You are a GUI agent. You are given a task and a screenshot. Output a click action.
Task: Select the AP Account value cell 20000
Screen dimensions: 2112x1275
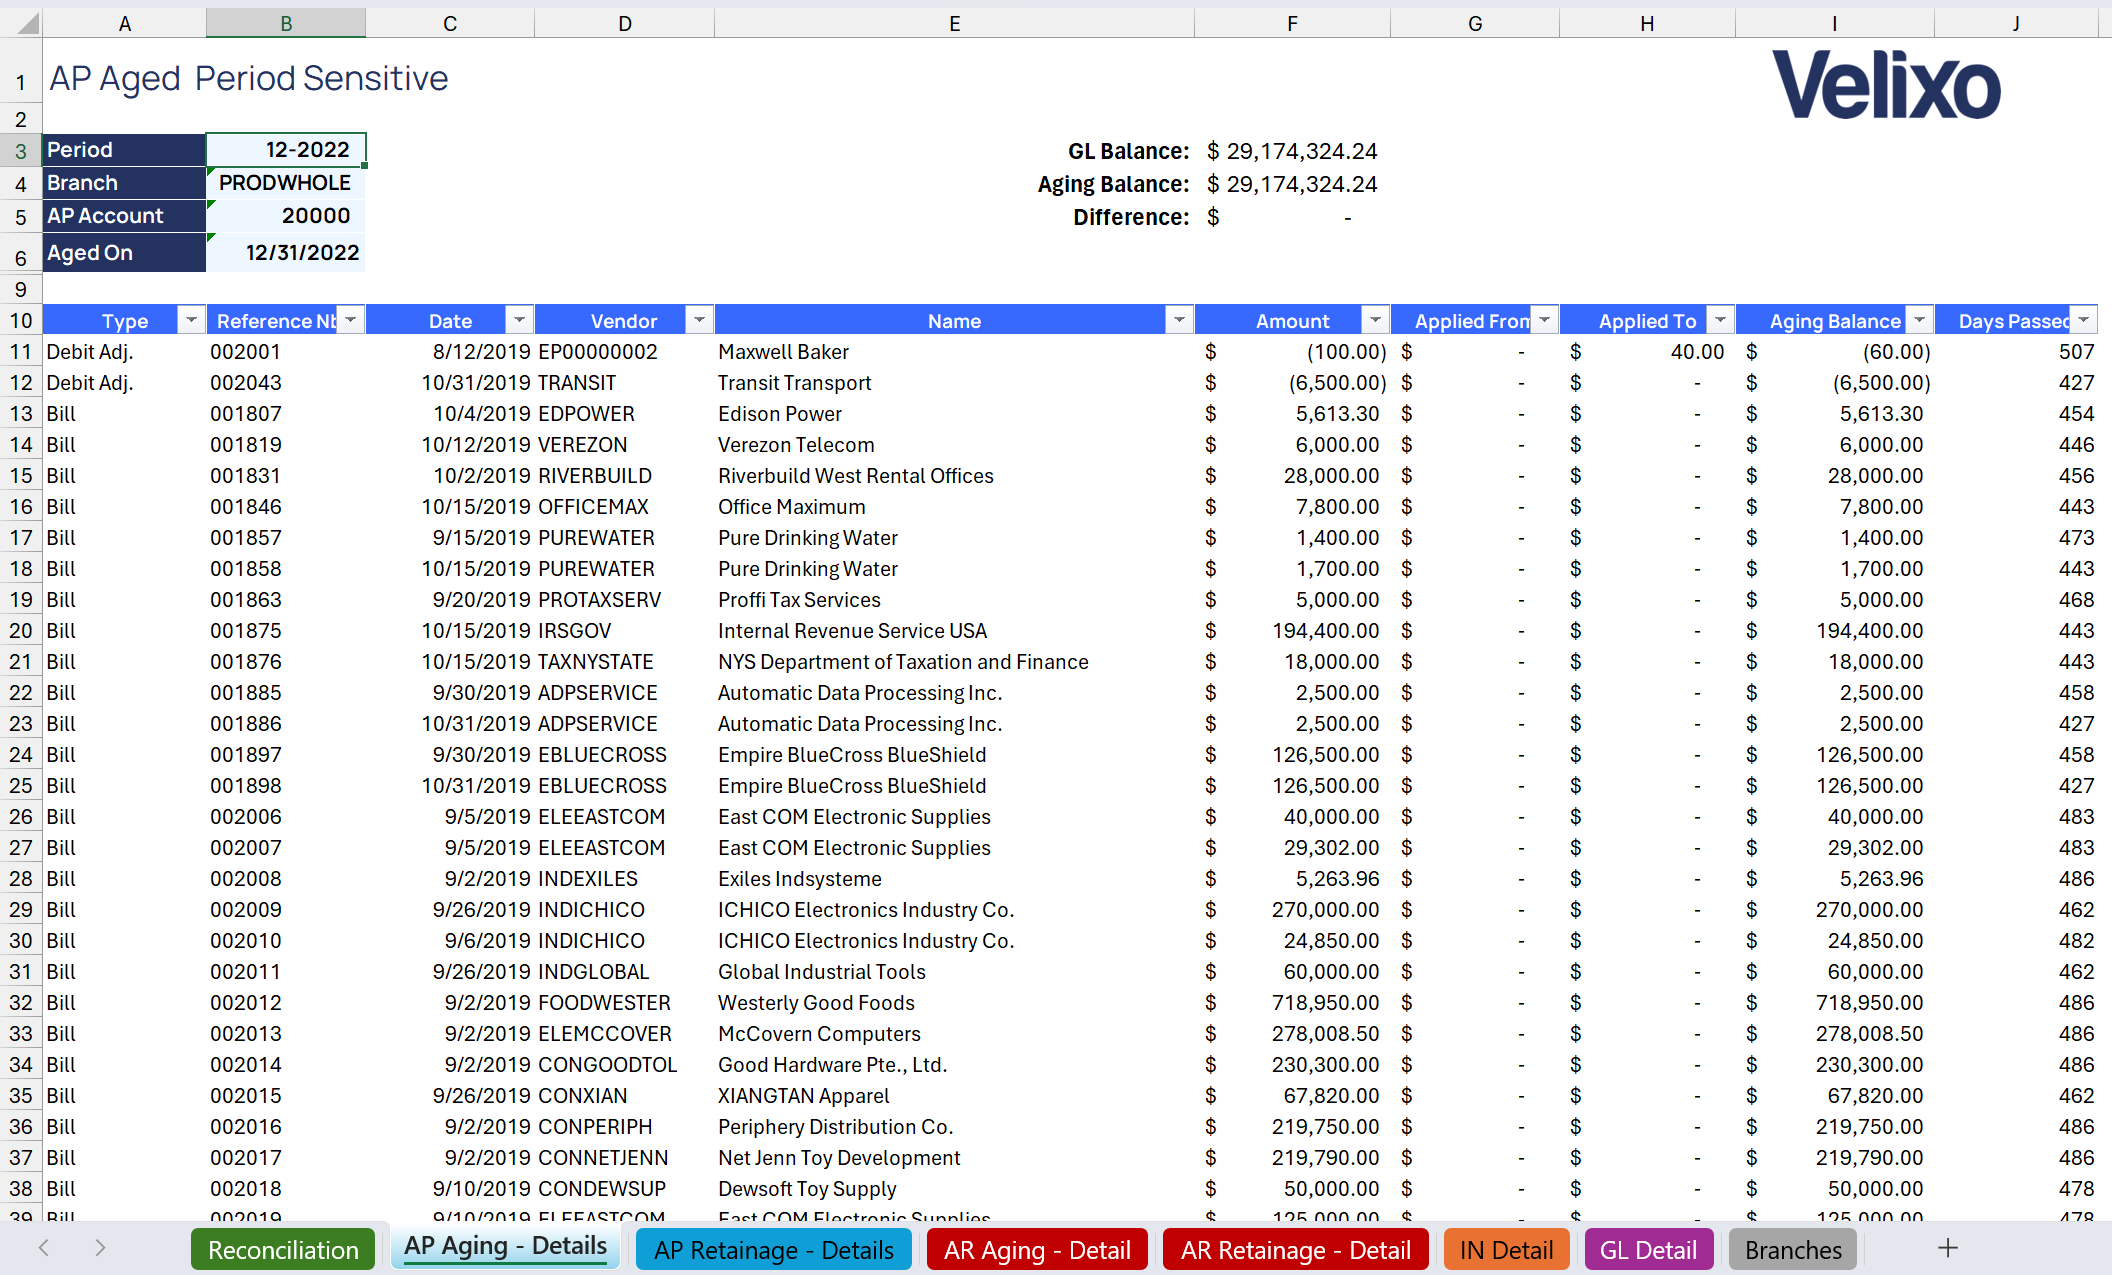[x=286, y=216]
